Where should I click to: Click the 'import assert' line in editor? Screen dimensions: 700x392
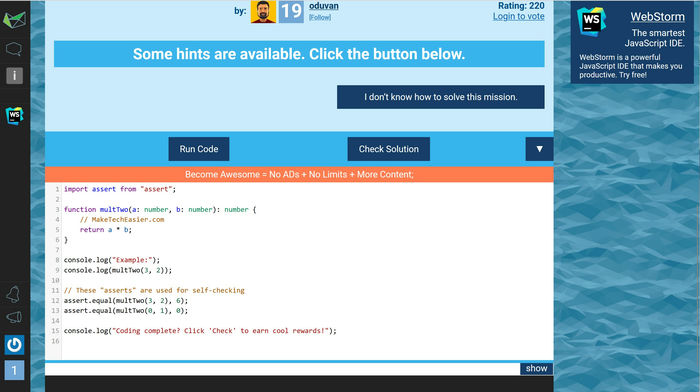point(120,189)
